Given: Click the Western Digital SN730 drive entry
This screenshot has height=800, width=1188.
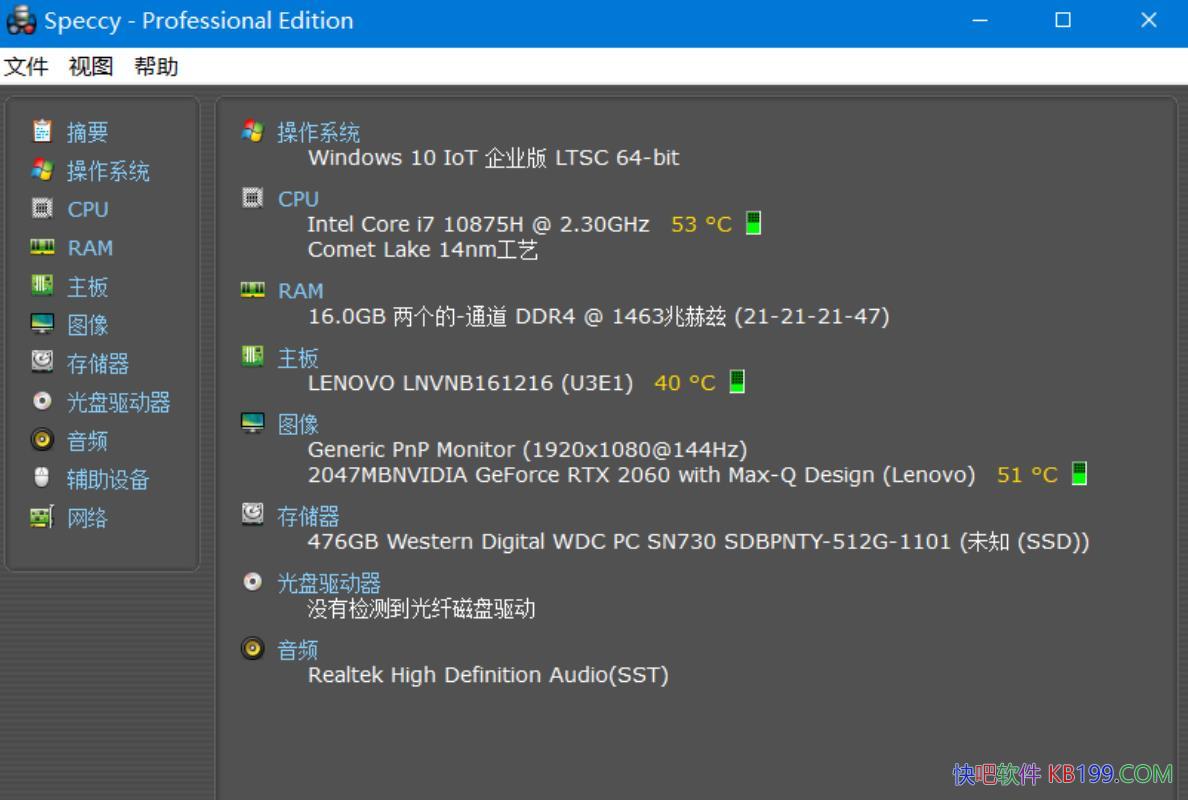Looking at the screenshot, I should click(x=698, y=541).
